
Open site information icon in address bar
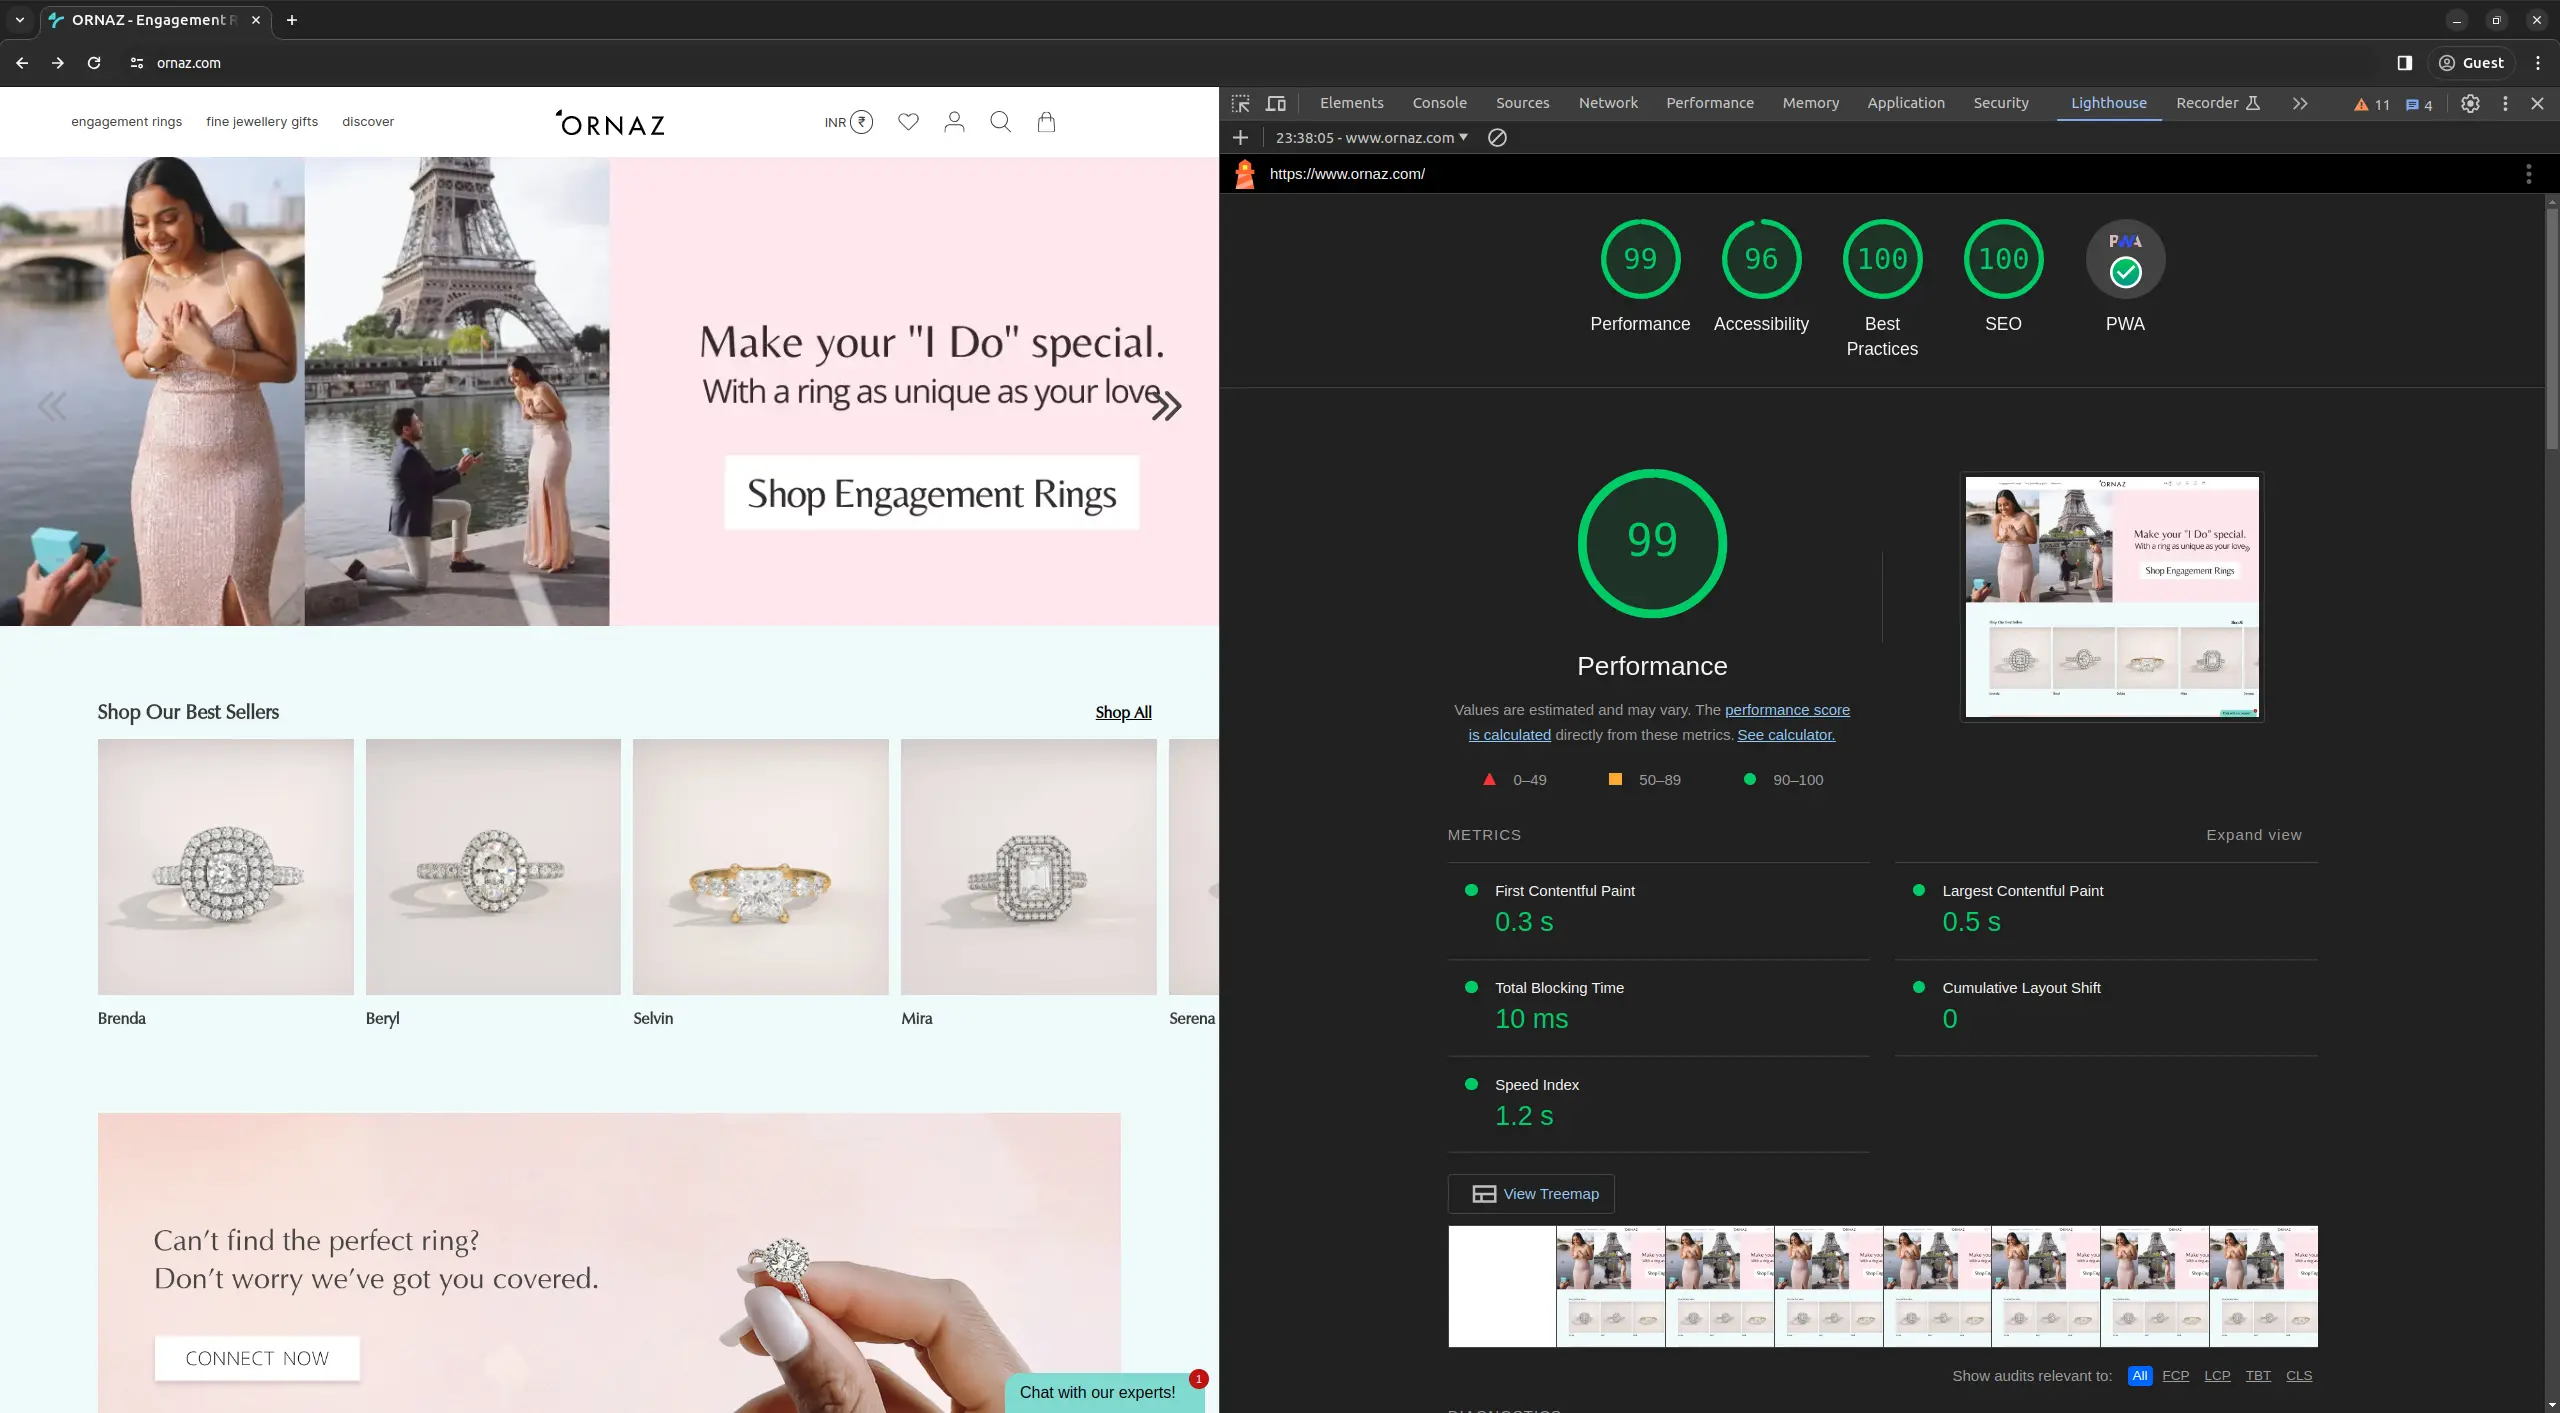pyautogui.click(x=137, y=63)
